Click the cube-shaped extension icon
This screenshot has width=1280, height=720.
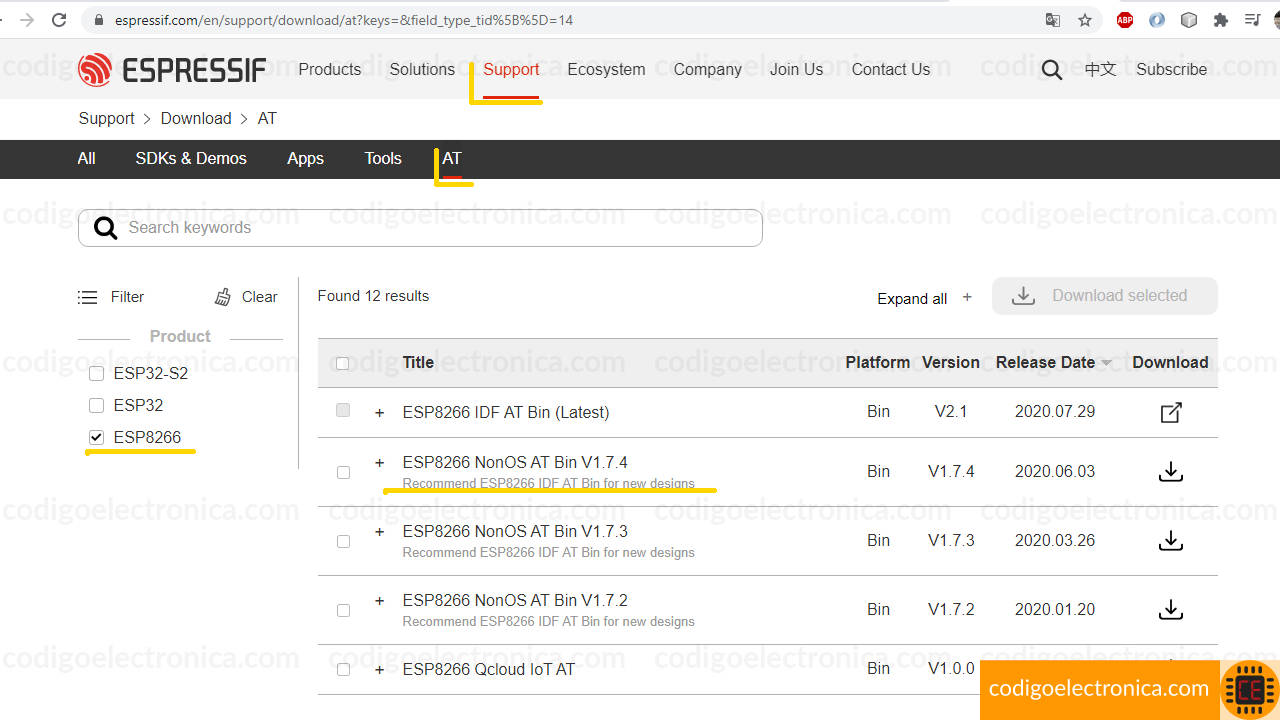click(x=1189, y=20)
